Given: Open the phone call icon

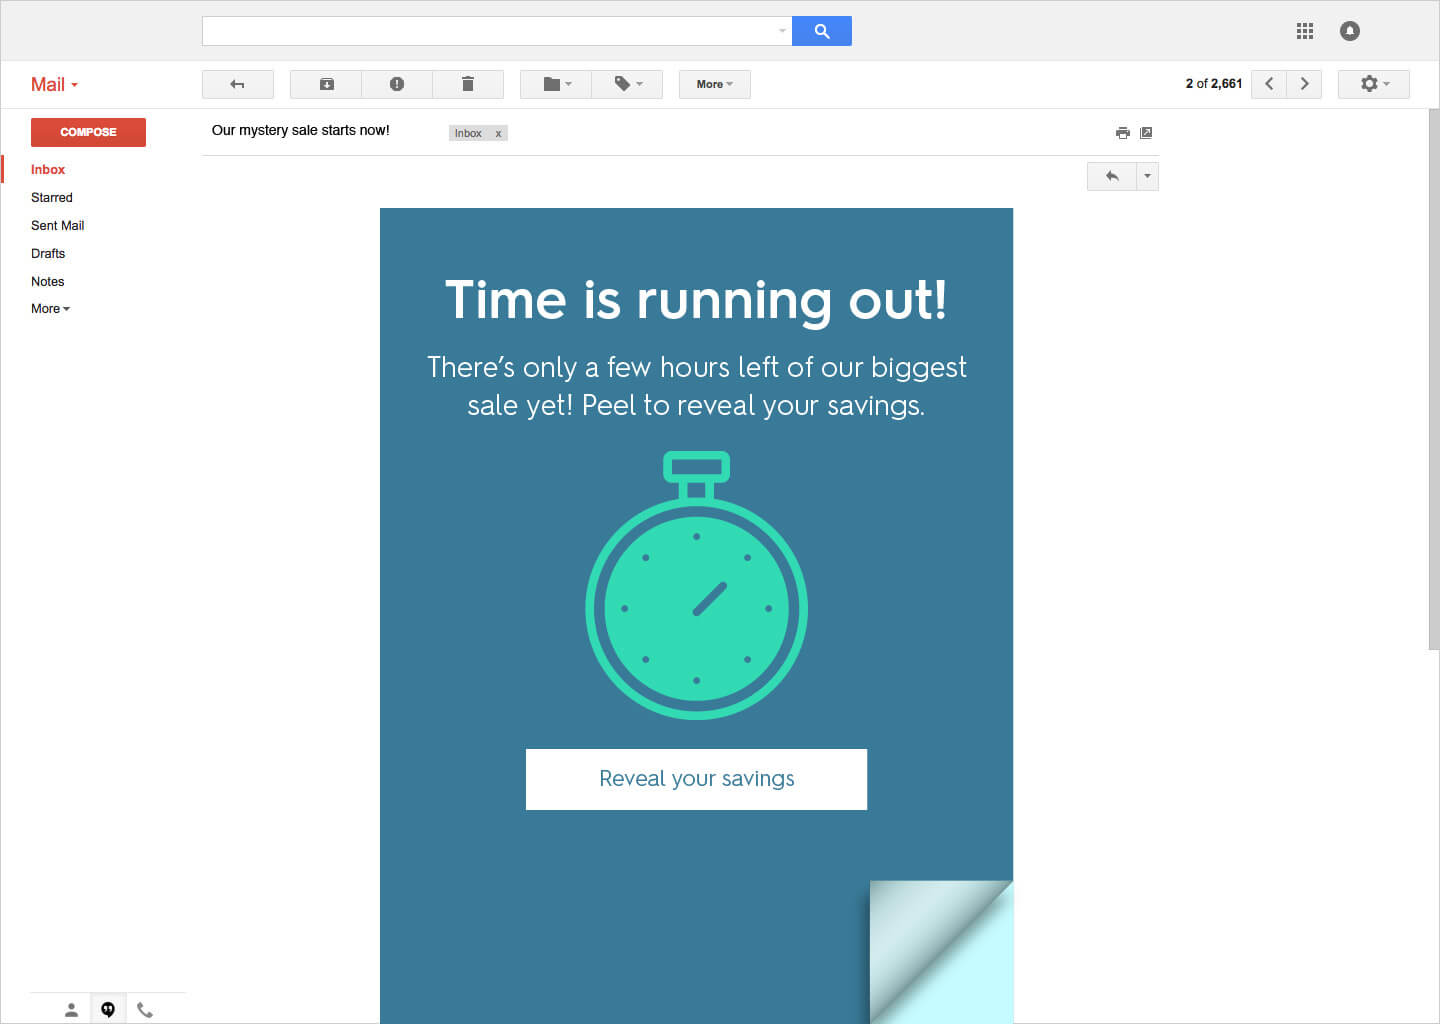Looking at the screenshot, I should [145, 1010].
